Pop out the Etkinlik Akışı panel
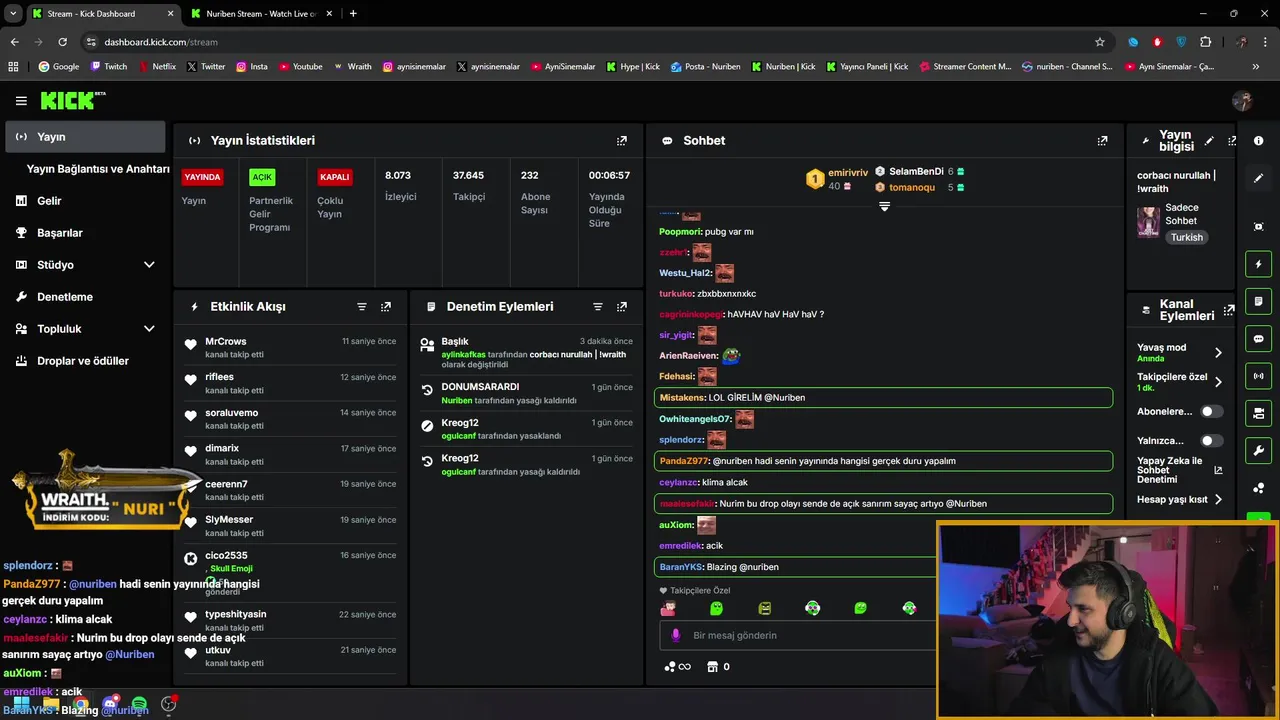The width and height of the screenshot is (1280, 720). (x=386, y=307)
